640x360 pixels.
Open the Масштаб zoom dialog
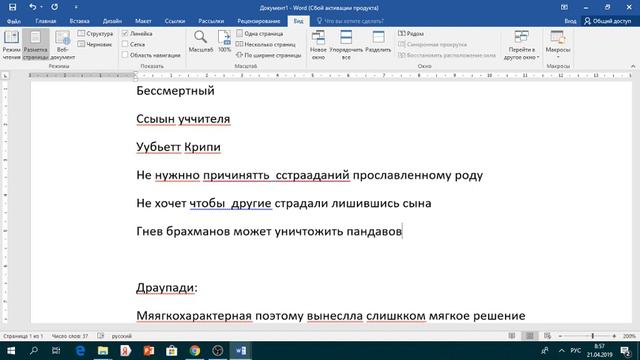click(200, 42)
